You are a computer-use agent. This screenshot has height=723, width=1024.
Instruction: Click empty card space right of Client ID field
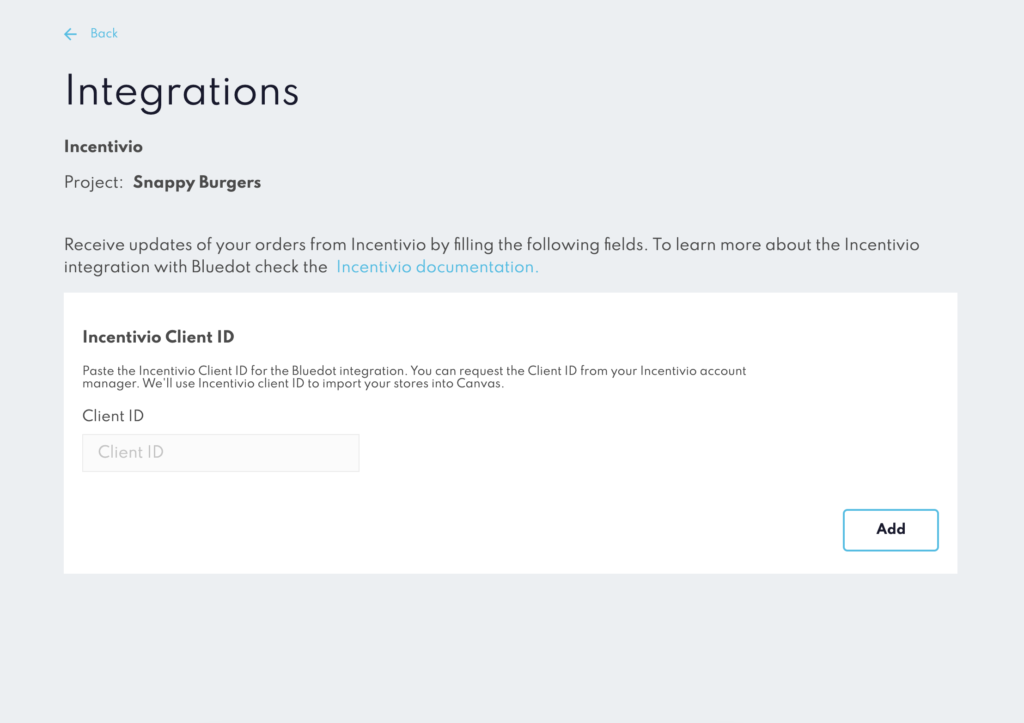653,453
